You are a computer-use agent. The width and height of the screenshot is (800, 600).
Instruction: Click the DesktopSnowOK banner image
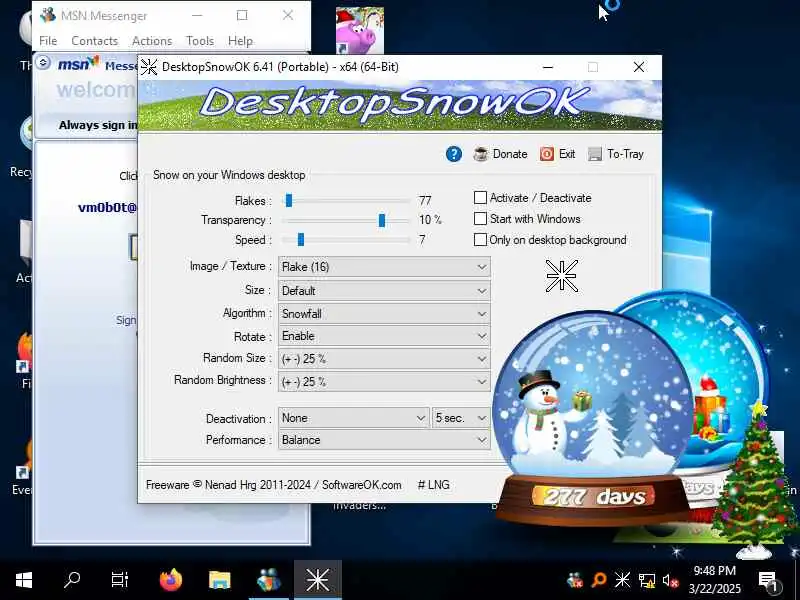[x=400, y=105]
